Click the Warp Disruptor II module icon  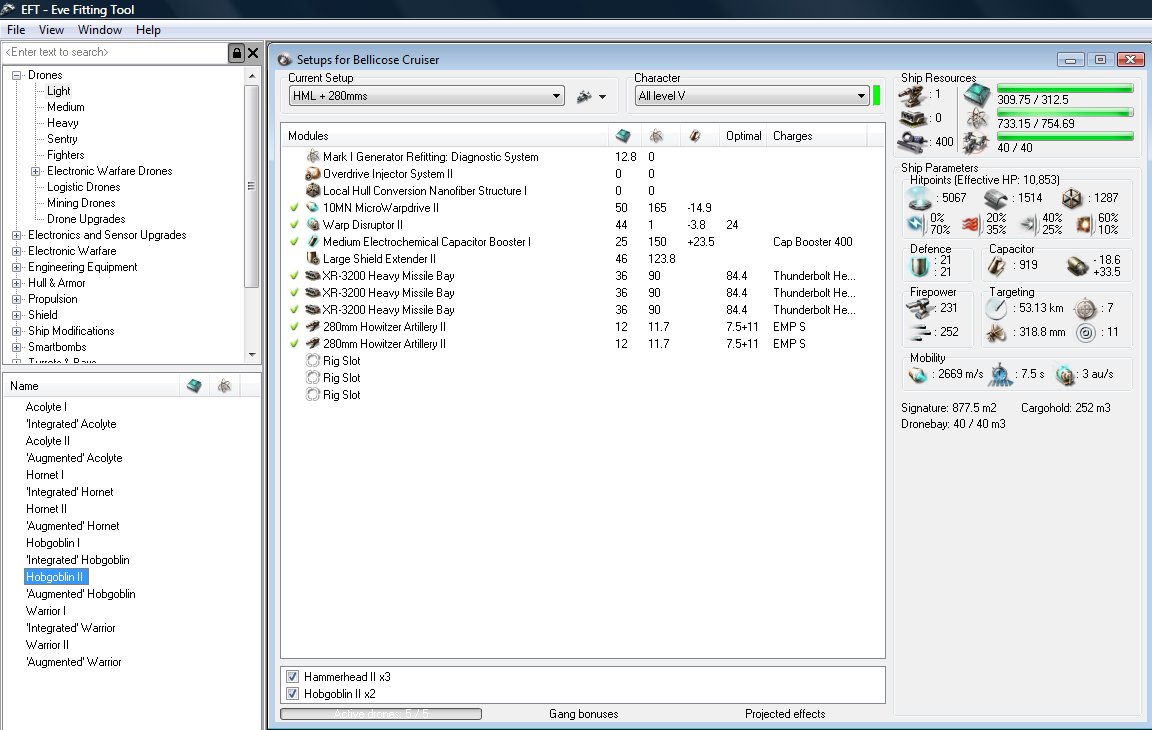click(313, 225)
